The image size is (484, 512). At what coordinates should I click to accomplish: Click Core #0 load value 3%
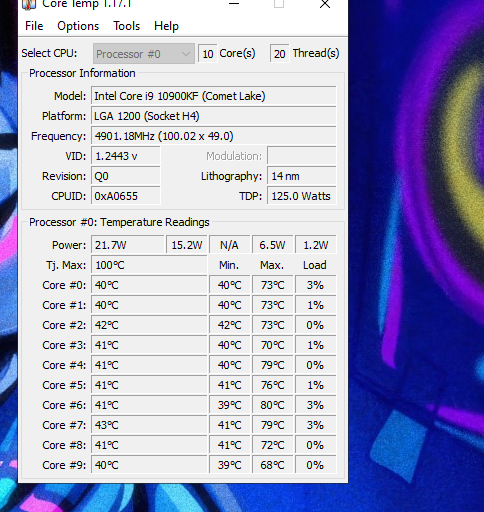click(315, 285)
